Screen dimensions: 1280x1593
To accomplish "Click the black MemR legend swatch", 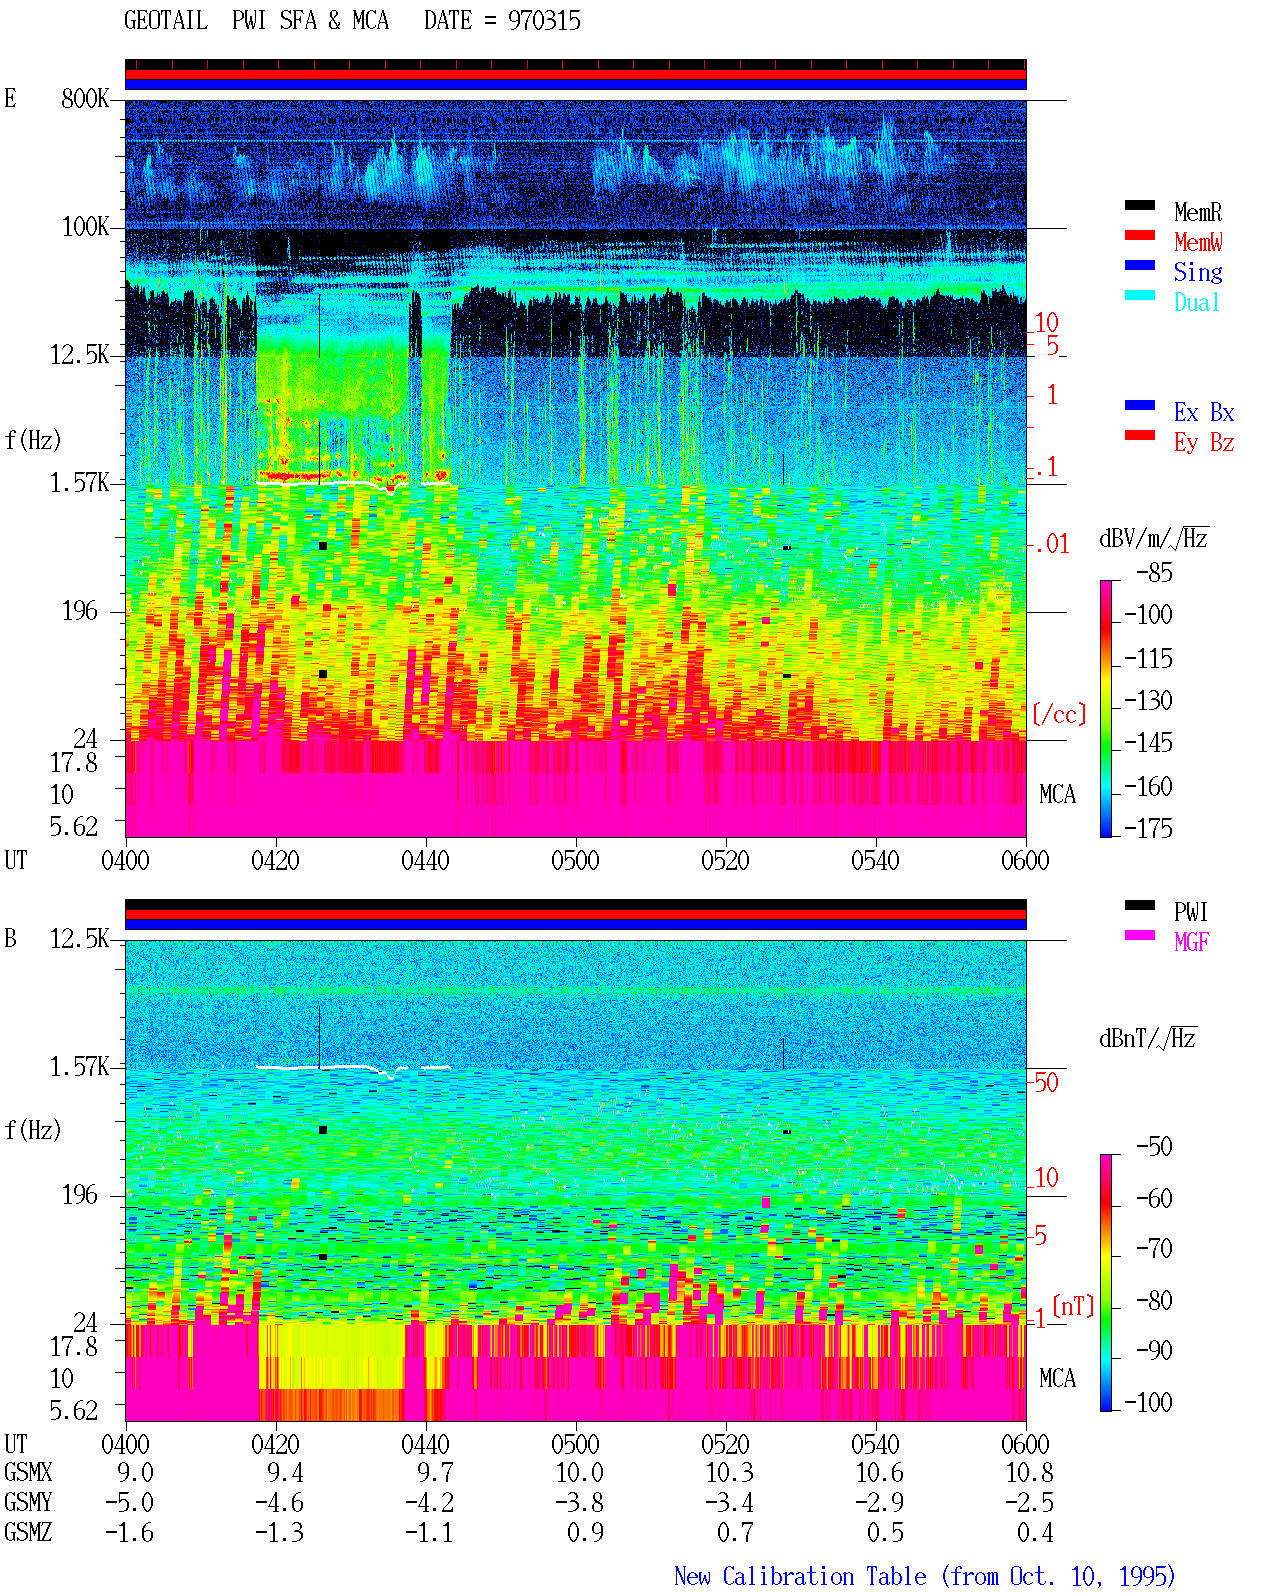I will click(x=1139, y=205).
